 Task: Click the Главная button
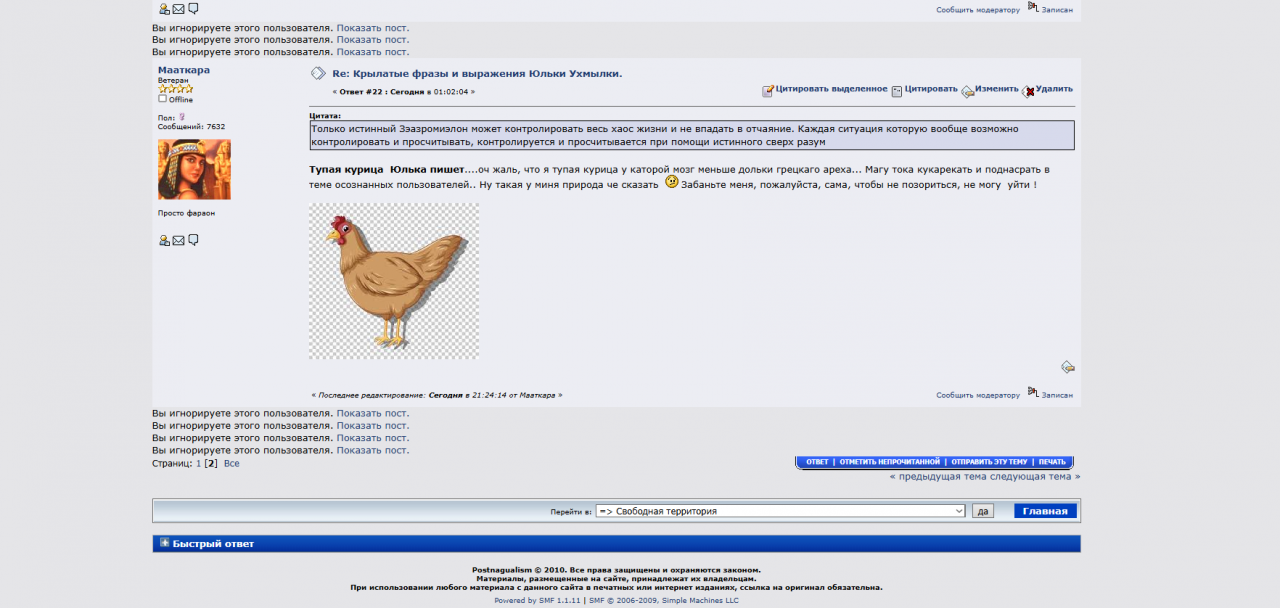click(1045, 511)
